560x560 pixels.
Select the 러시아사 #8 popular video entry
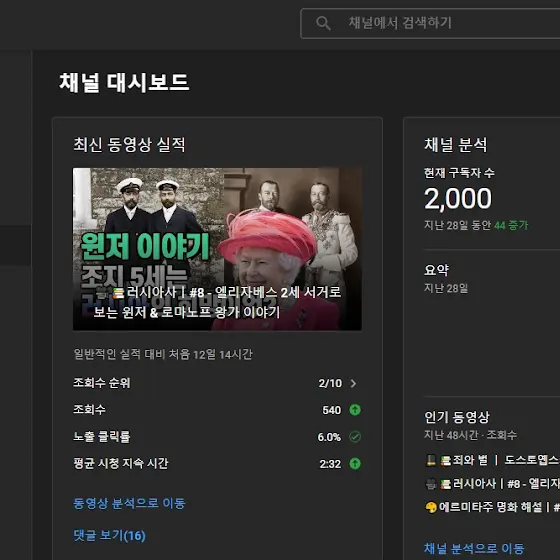pos(492,484)
